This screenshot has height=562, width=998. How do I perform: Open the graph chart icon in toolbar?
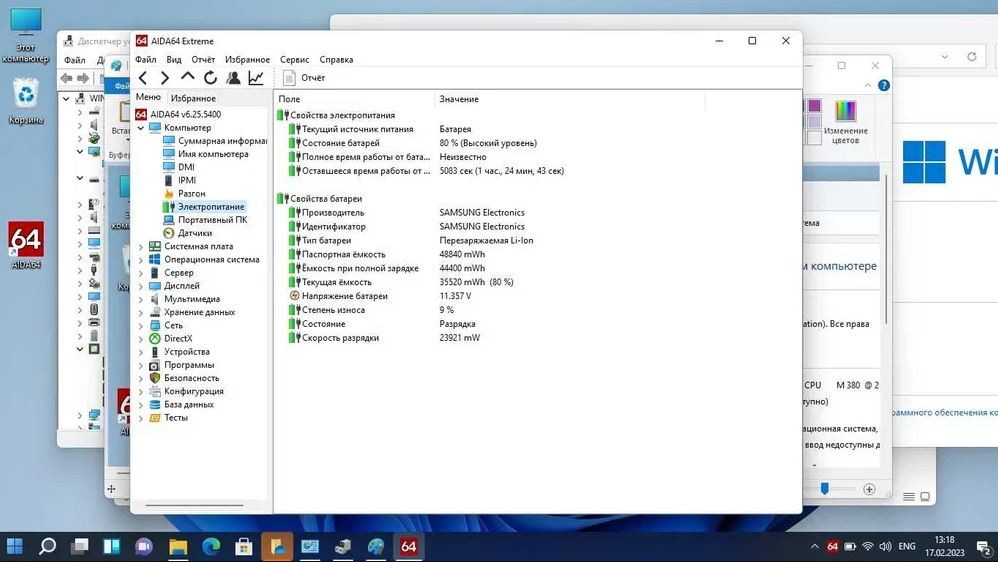coord(256,78)
